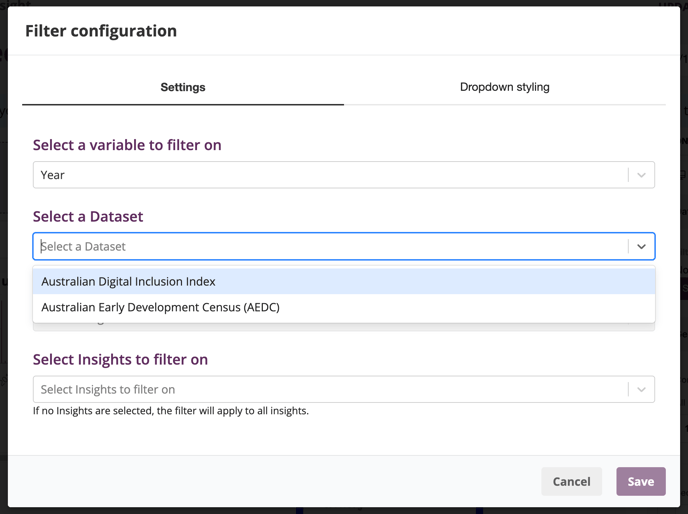Collapse the Select a Dataset dropdown arrow

(x=641, y=247)
